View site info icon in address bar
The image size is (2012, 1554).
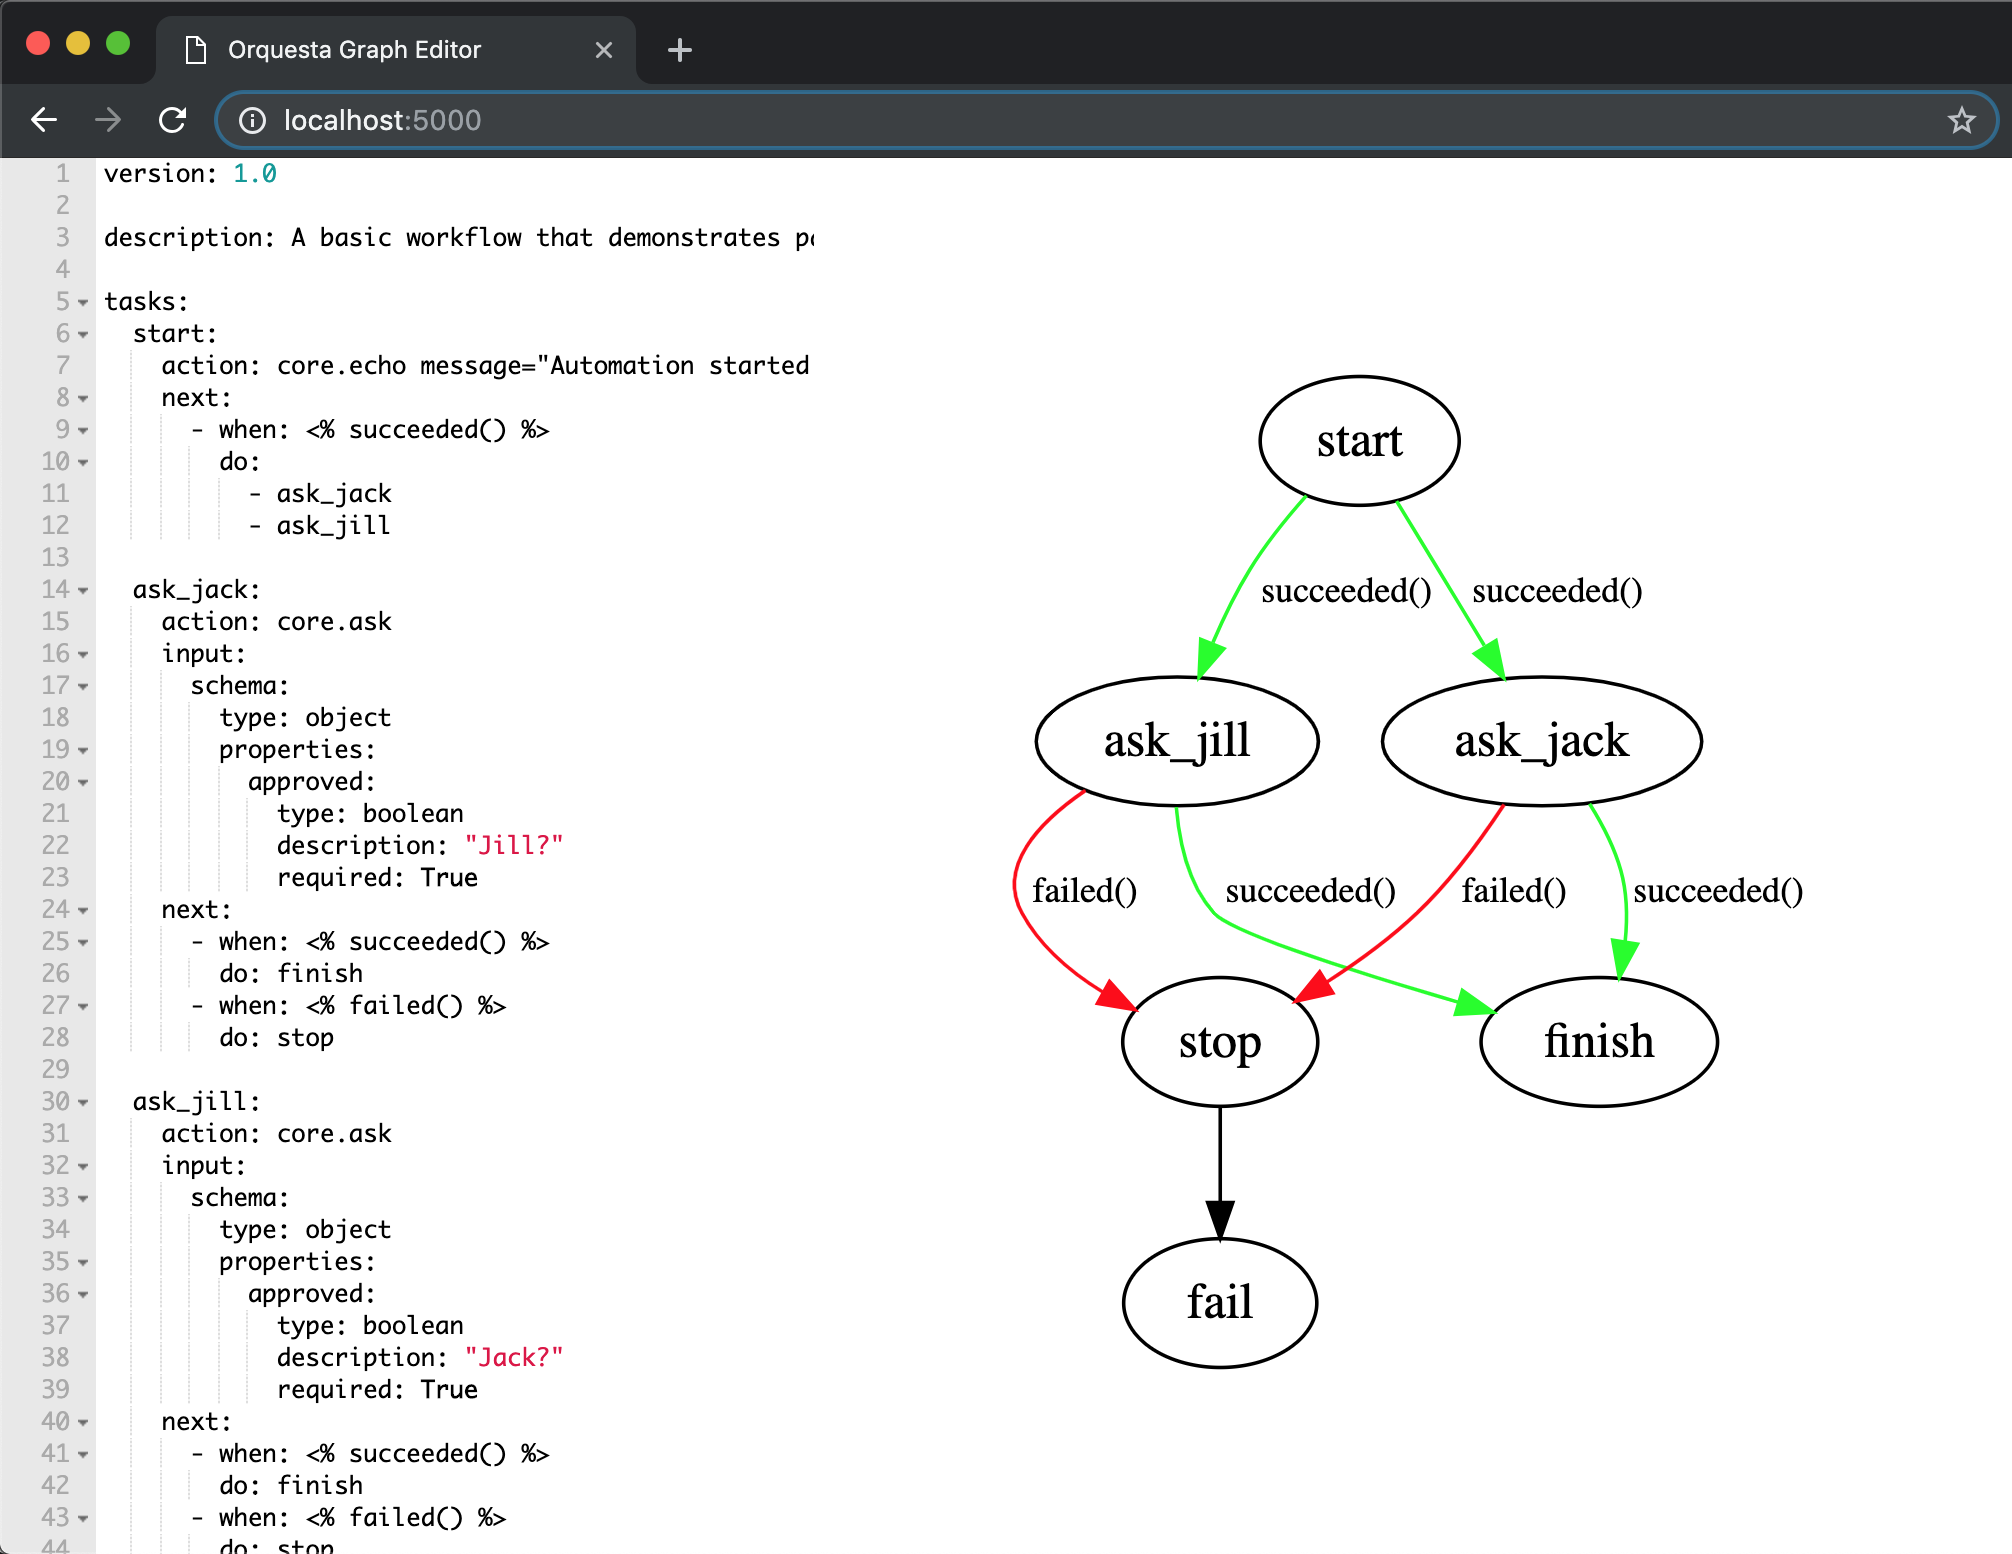pos(252,120)
